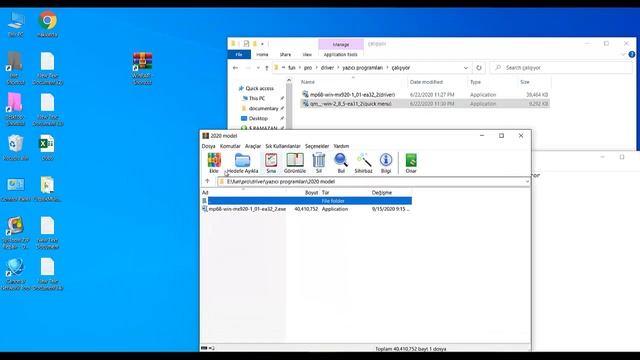Image resolution: width=640 pixels, height=360 pixels.
Task: Click Explorer's back navigation arrow
Action: tap(235, 68)
